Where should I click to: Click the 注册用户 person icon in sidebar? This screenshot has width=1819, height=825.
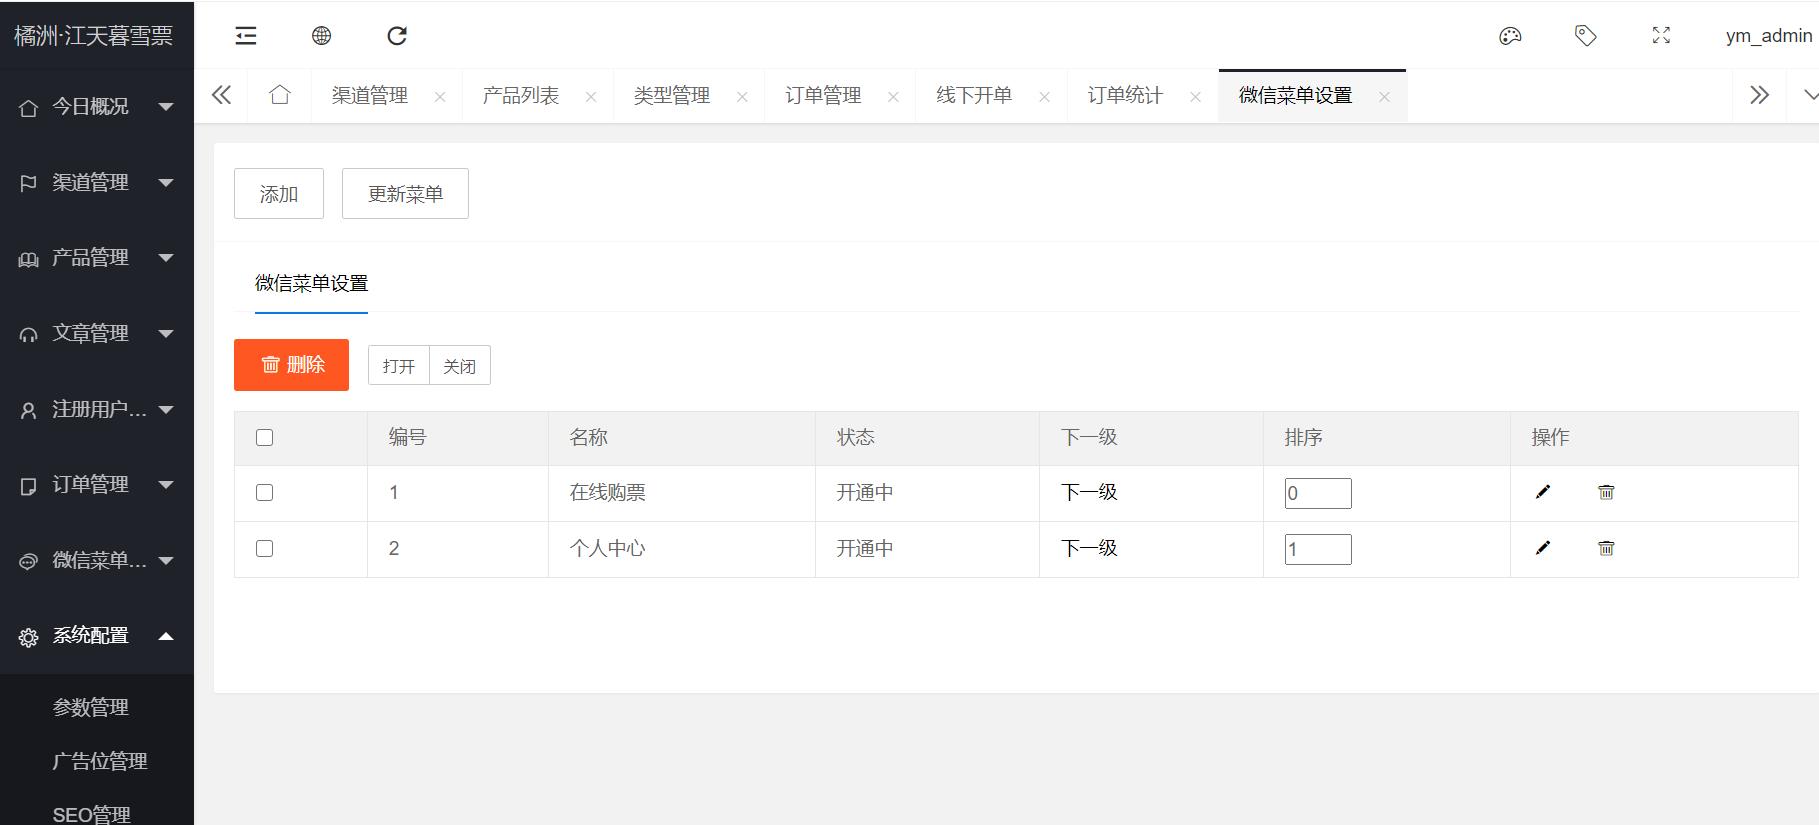[29, 410]
